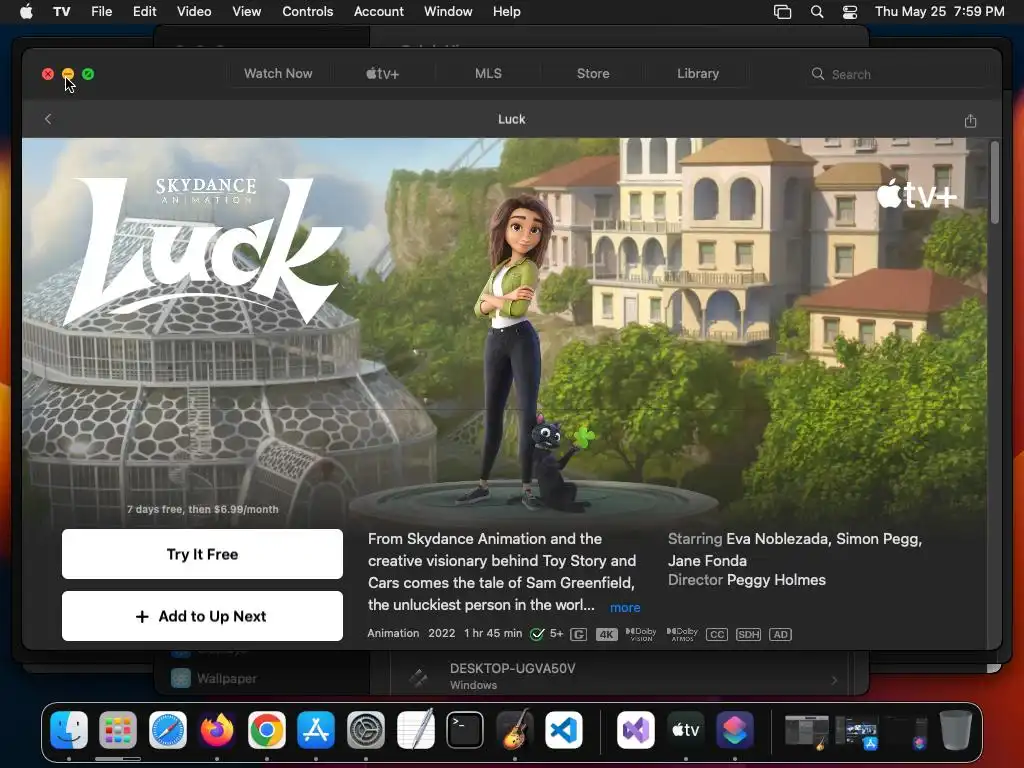Open System Settings from the Dock
This screenshot has height=768, width=1024.
coord(366,729)
